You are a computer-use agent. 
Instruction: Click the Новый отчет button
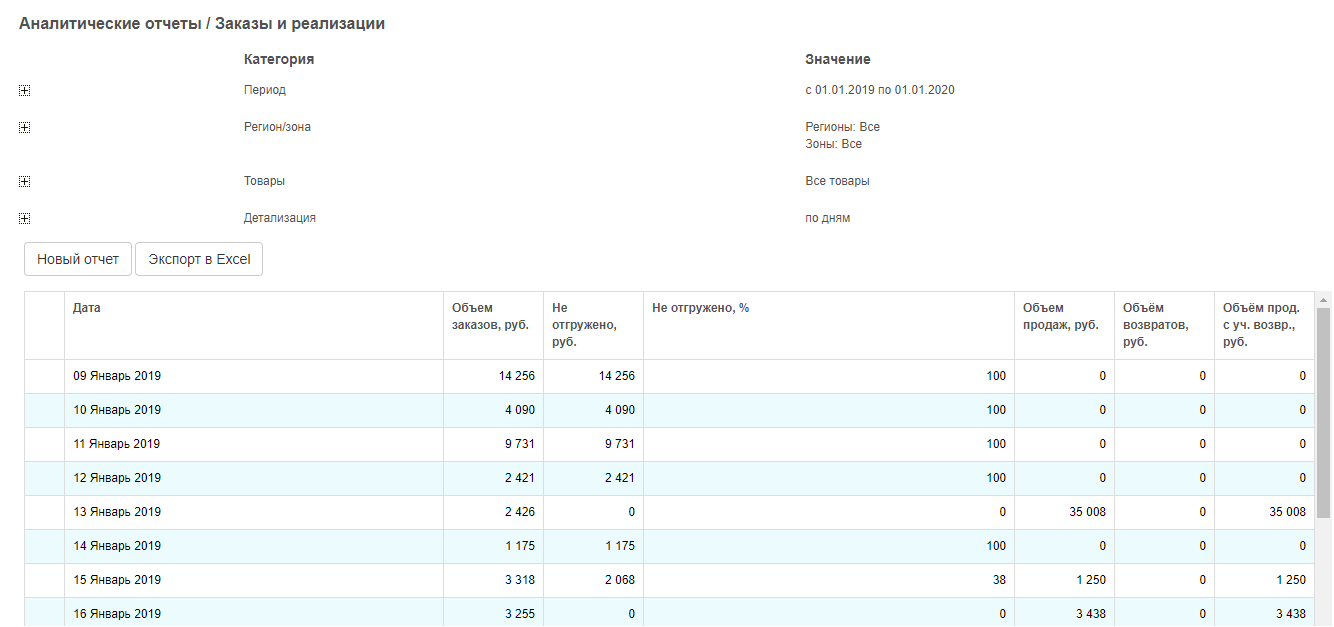[x=78, y=259]
